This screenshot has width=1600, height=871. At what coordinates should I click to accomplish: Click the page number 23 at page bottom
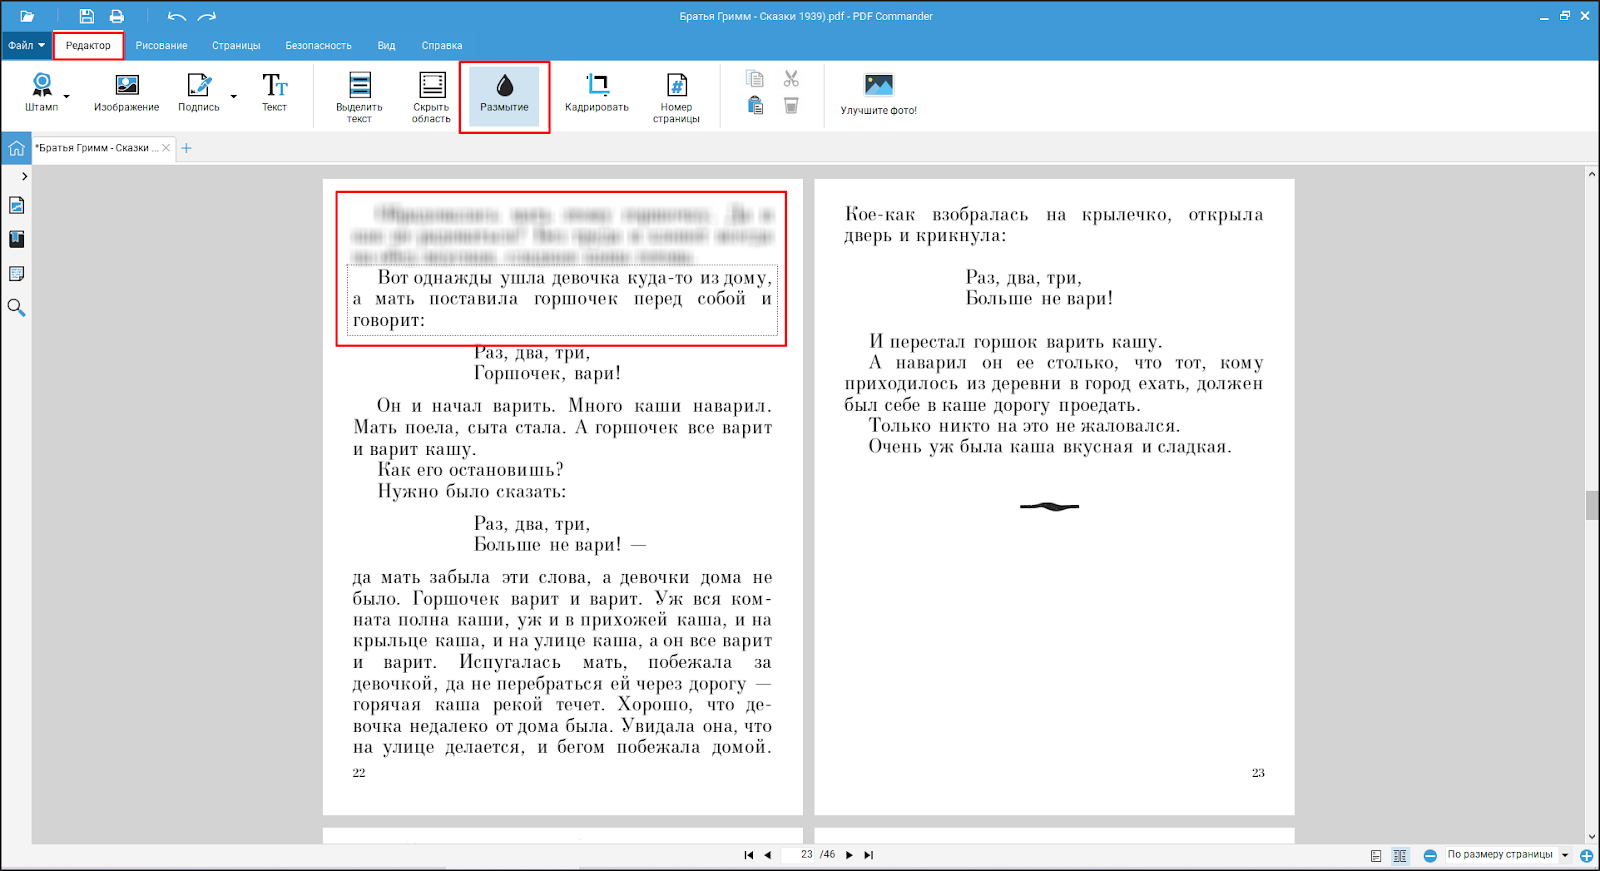click(x=1258, y=773)
